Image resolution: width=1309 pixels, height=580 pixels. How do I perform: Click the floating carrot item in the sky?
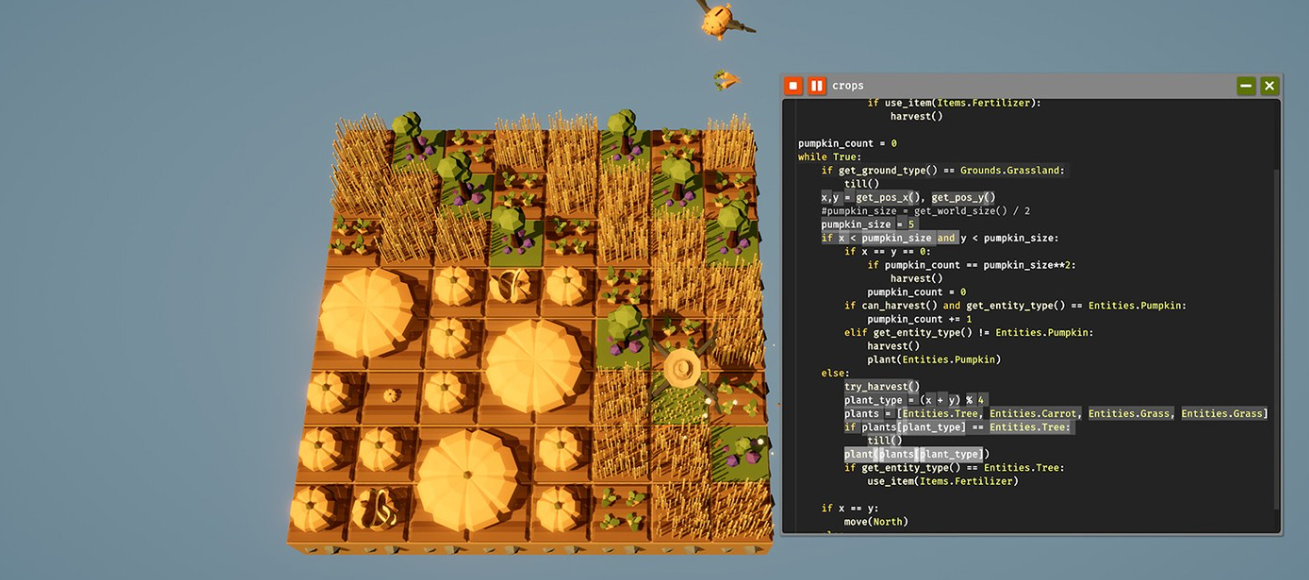(x=726, y=79)
